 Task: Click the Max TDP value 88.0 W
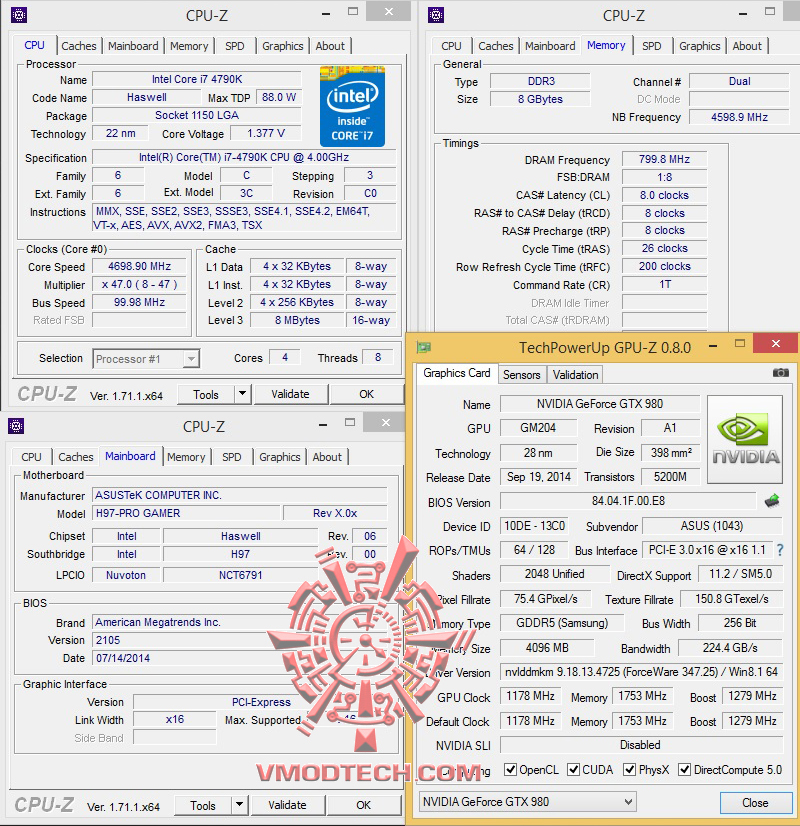point(279,97)
